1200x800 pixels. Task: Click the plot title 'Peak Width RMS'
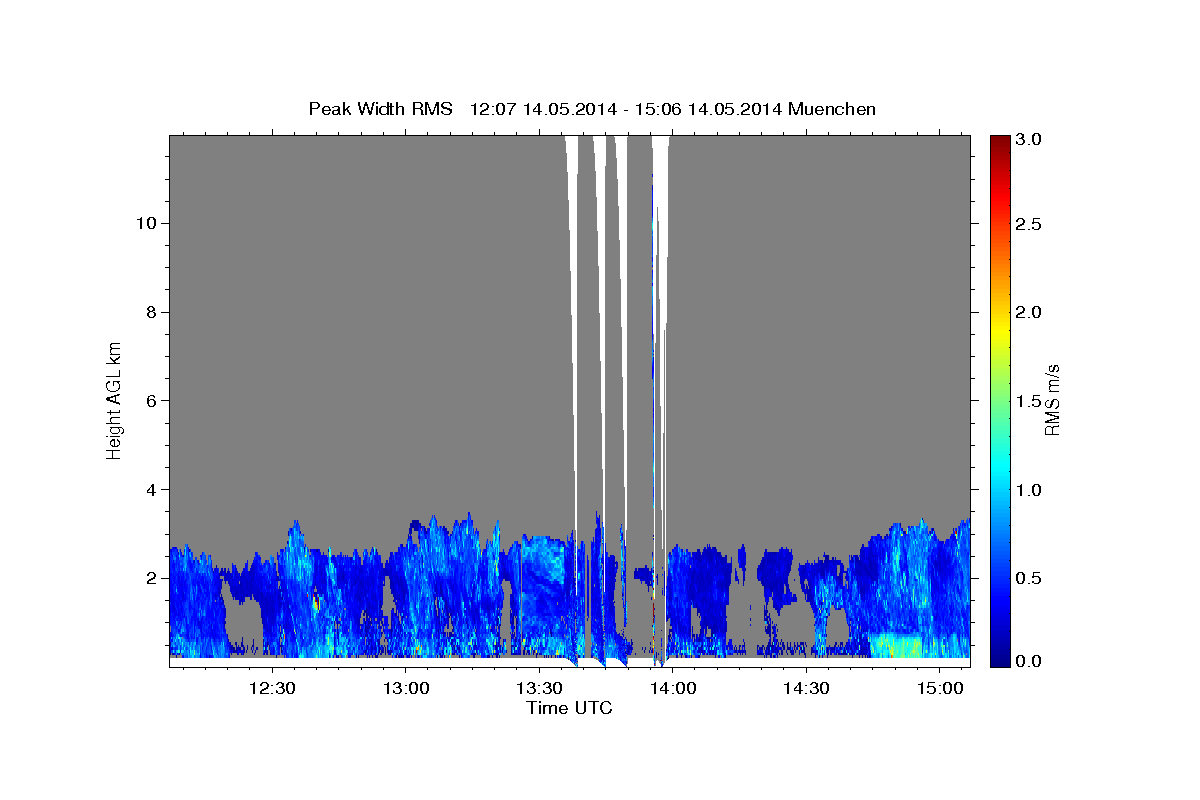pos(380,109)
